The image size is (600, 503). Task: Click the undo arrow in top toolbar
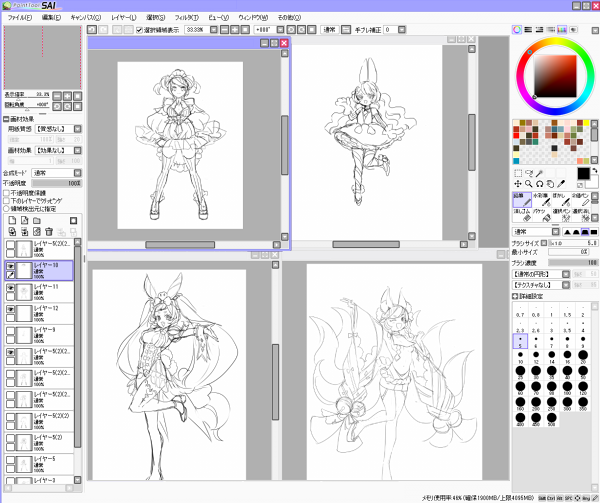coord(92,29)
